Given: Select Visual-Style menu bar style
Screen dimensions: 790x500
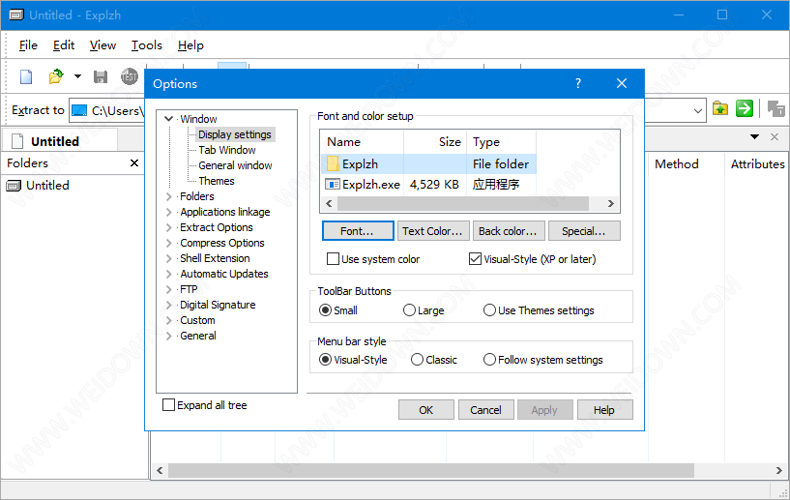Looking at the screenshot, I should pyautogui.click(x=325, y=359).
